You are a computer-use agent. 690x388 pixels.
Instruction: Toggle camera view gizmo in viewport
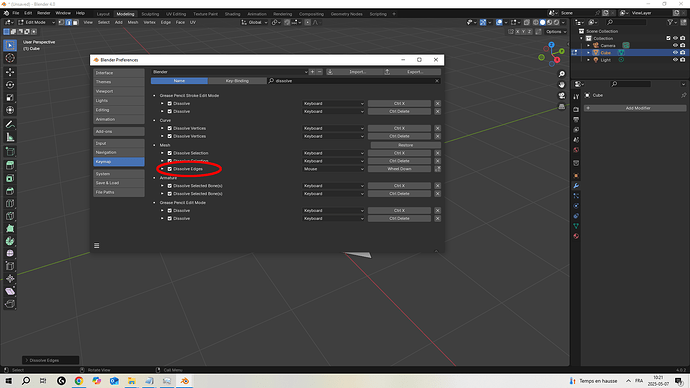tap(562, 95)
